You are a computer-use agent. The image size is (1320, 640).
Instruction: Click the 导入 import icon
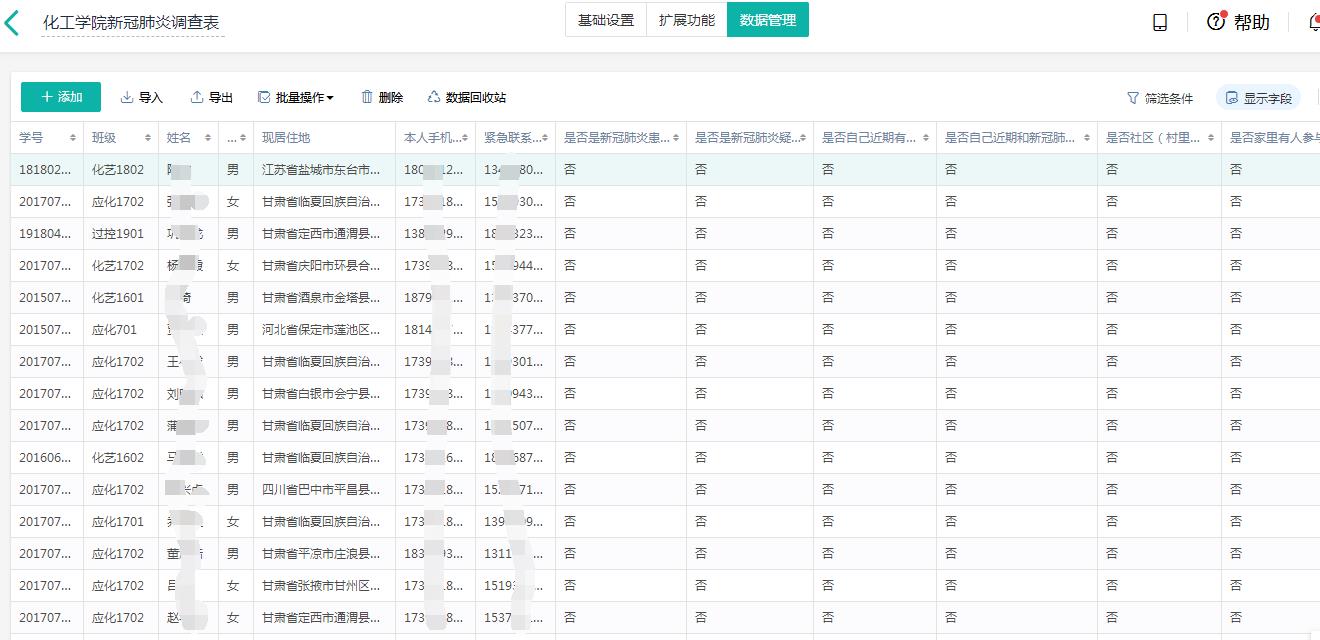[x=127, y=97]
